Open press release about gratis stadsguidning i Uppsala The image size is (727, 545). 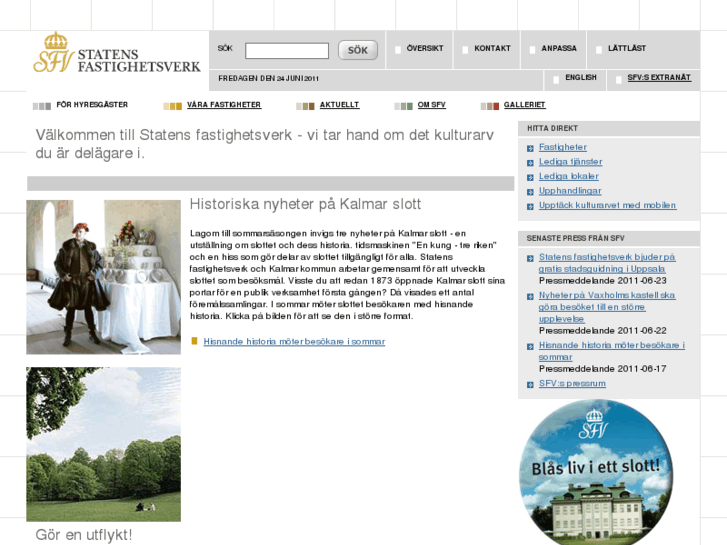[607, 263]
